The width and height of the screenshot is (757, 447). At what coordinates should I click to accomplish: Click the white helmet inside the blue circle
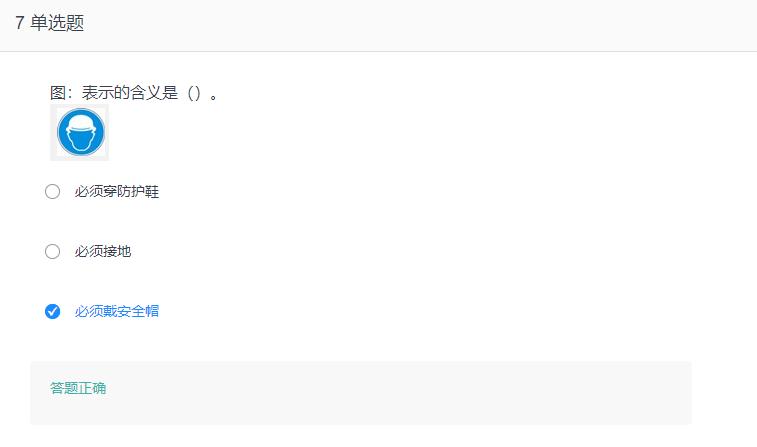tap(80, 130)
